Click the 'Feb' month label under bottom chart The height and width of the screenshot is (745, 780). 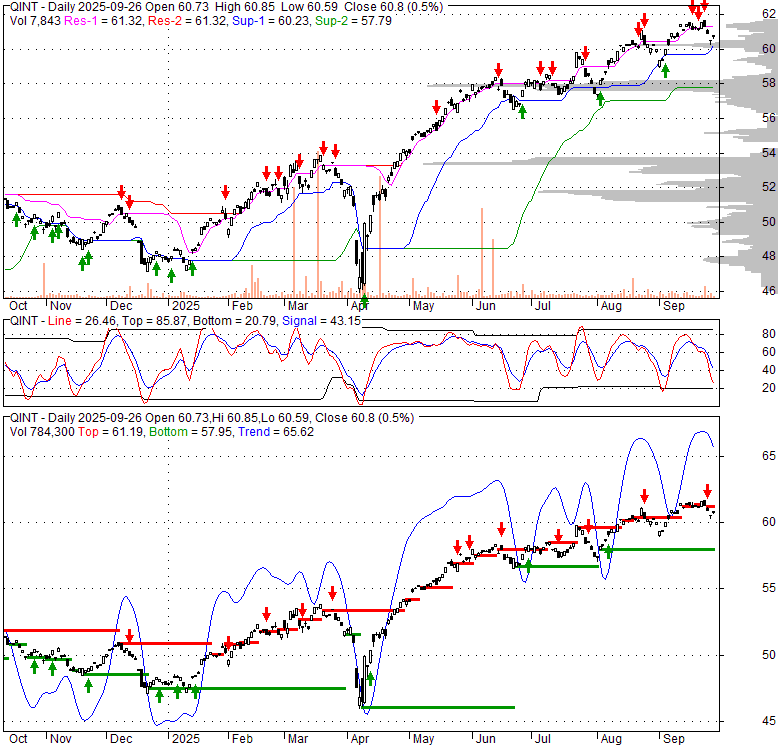(242, 739)
